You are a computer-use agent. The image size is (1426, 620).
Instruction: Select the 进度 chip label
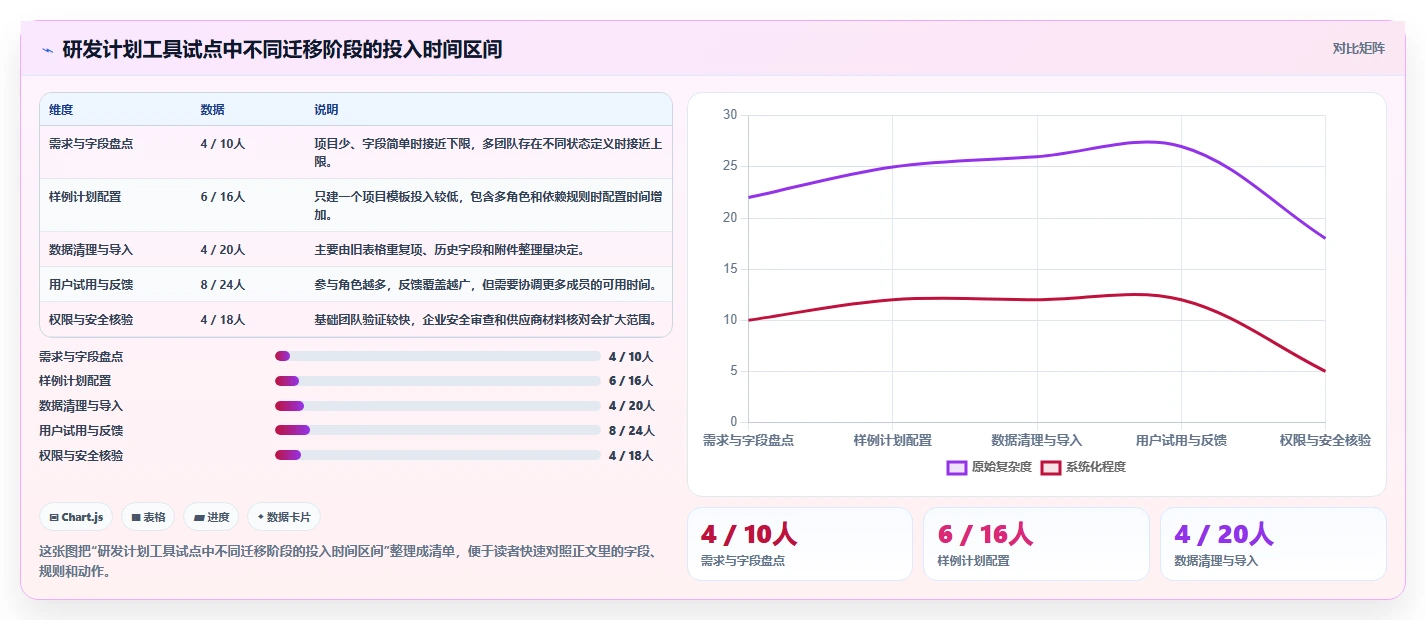pyautogui.click(x=218, y=517)
